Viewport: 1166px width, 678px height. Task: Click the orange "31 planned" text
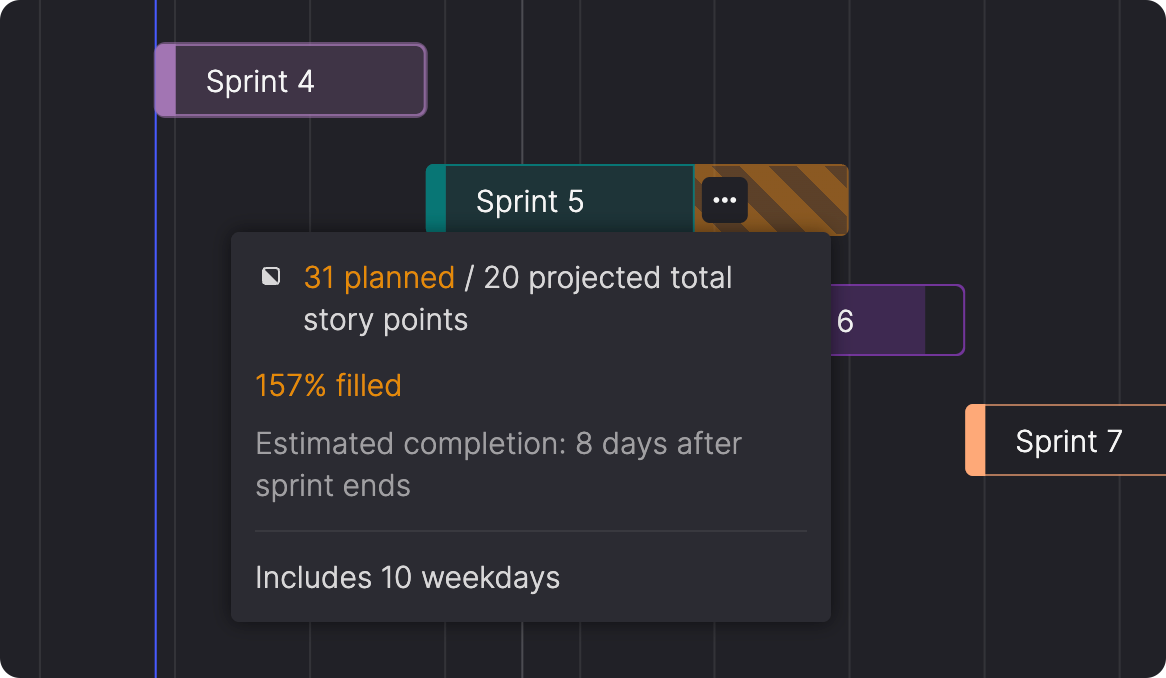click(379, 277)
